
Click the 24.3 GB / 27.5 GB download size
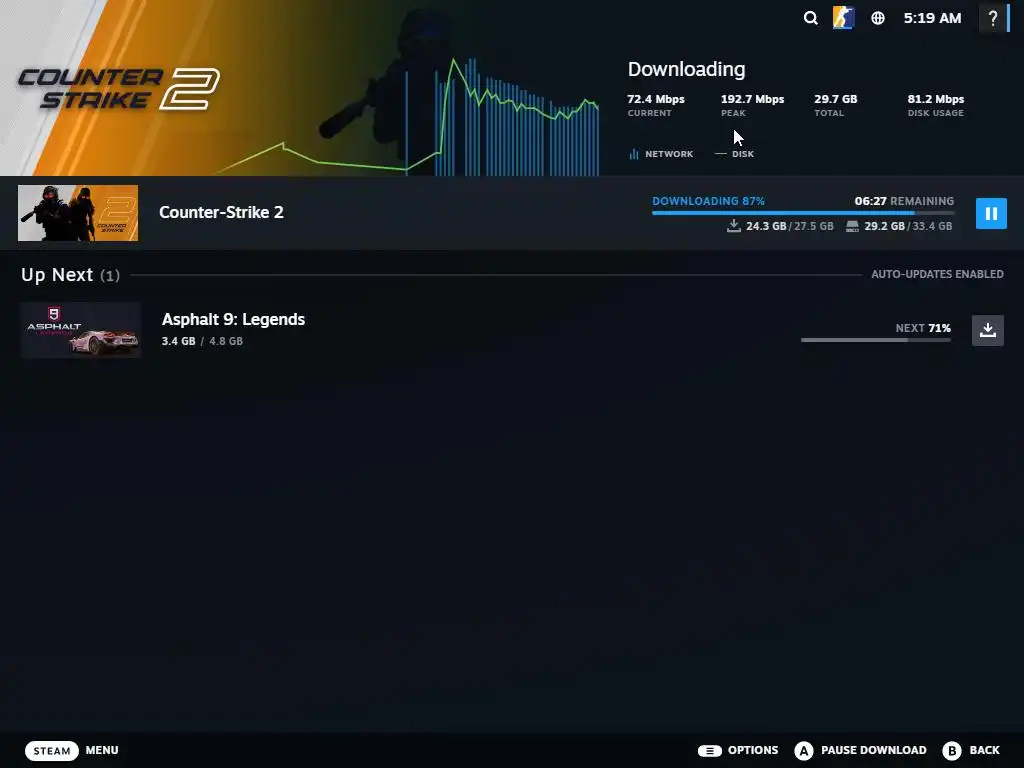(790, 226)
